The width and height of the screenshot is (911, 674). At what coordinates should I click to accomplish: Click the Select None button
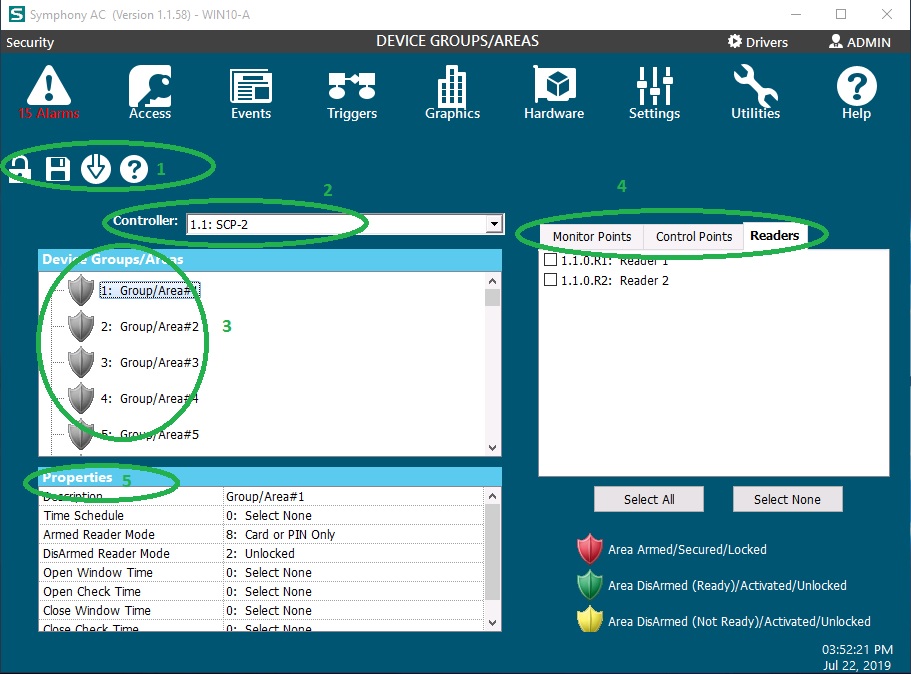pyautogui.click(x=787, y=499)
